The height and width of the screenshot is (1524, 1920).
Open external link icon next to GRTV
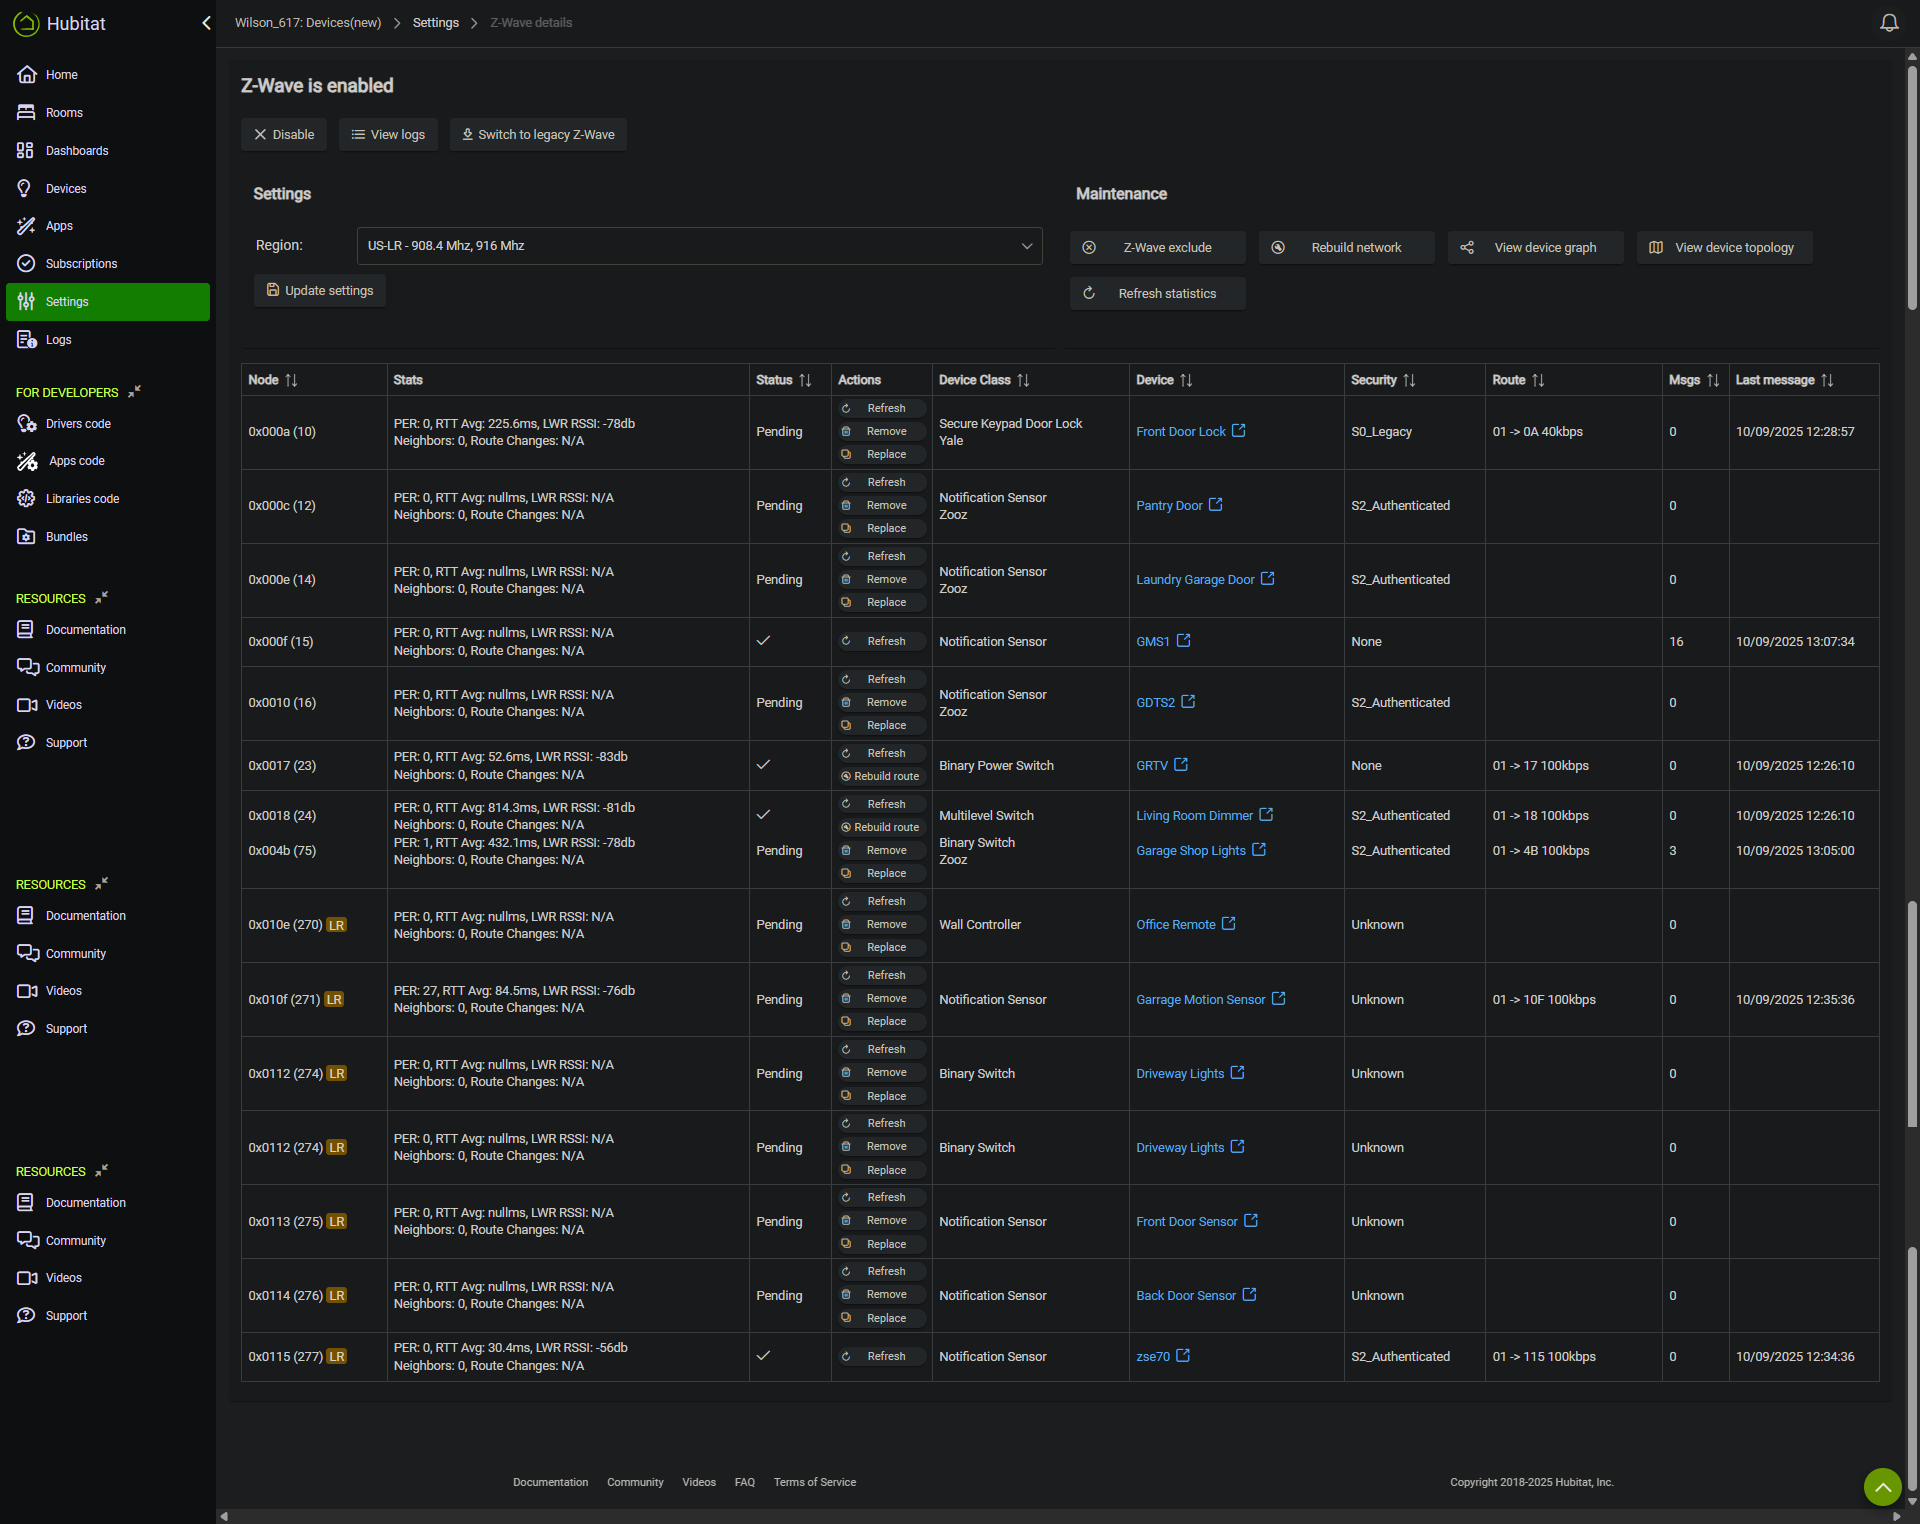[1181, 765]
